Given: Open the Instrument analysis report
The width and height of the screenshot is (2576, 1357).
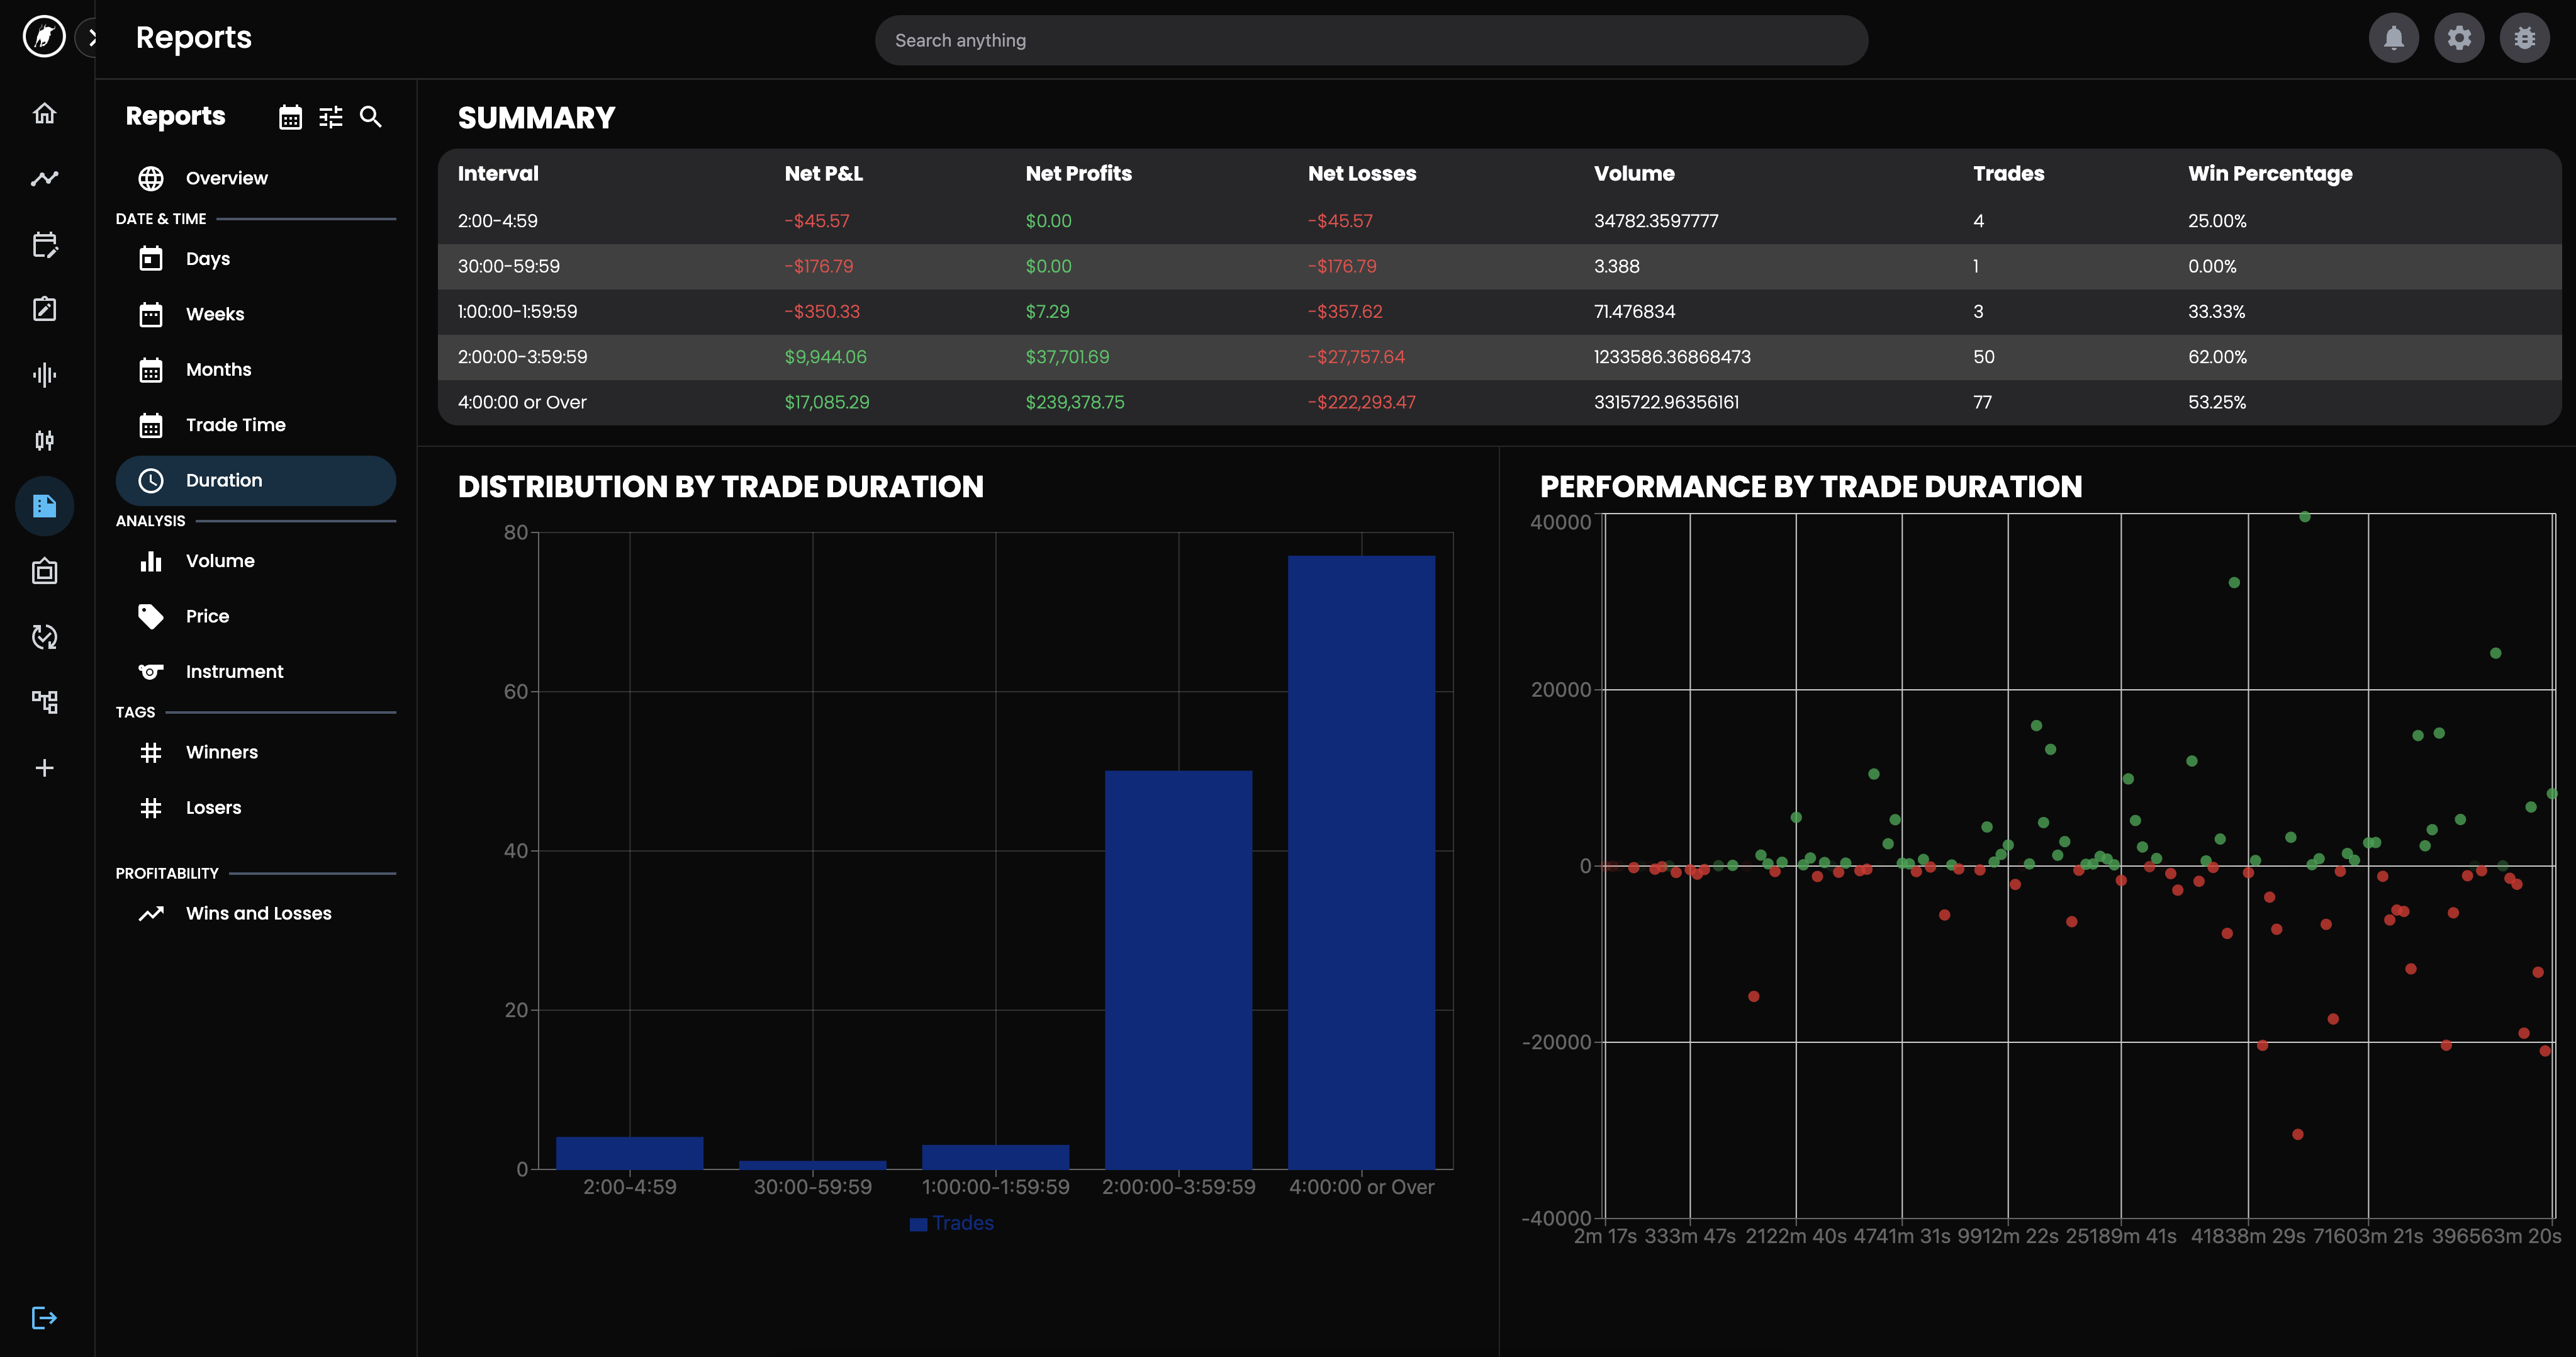Looking at the screenshot, I should click(x=234, y=671).
